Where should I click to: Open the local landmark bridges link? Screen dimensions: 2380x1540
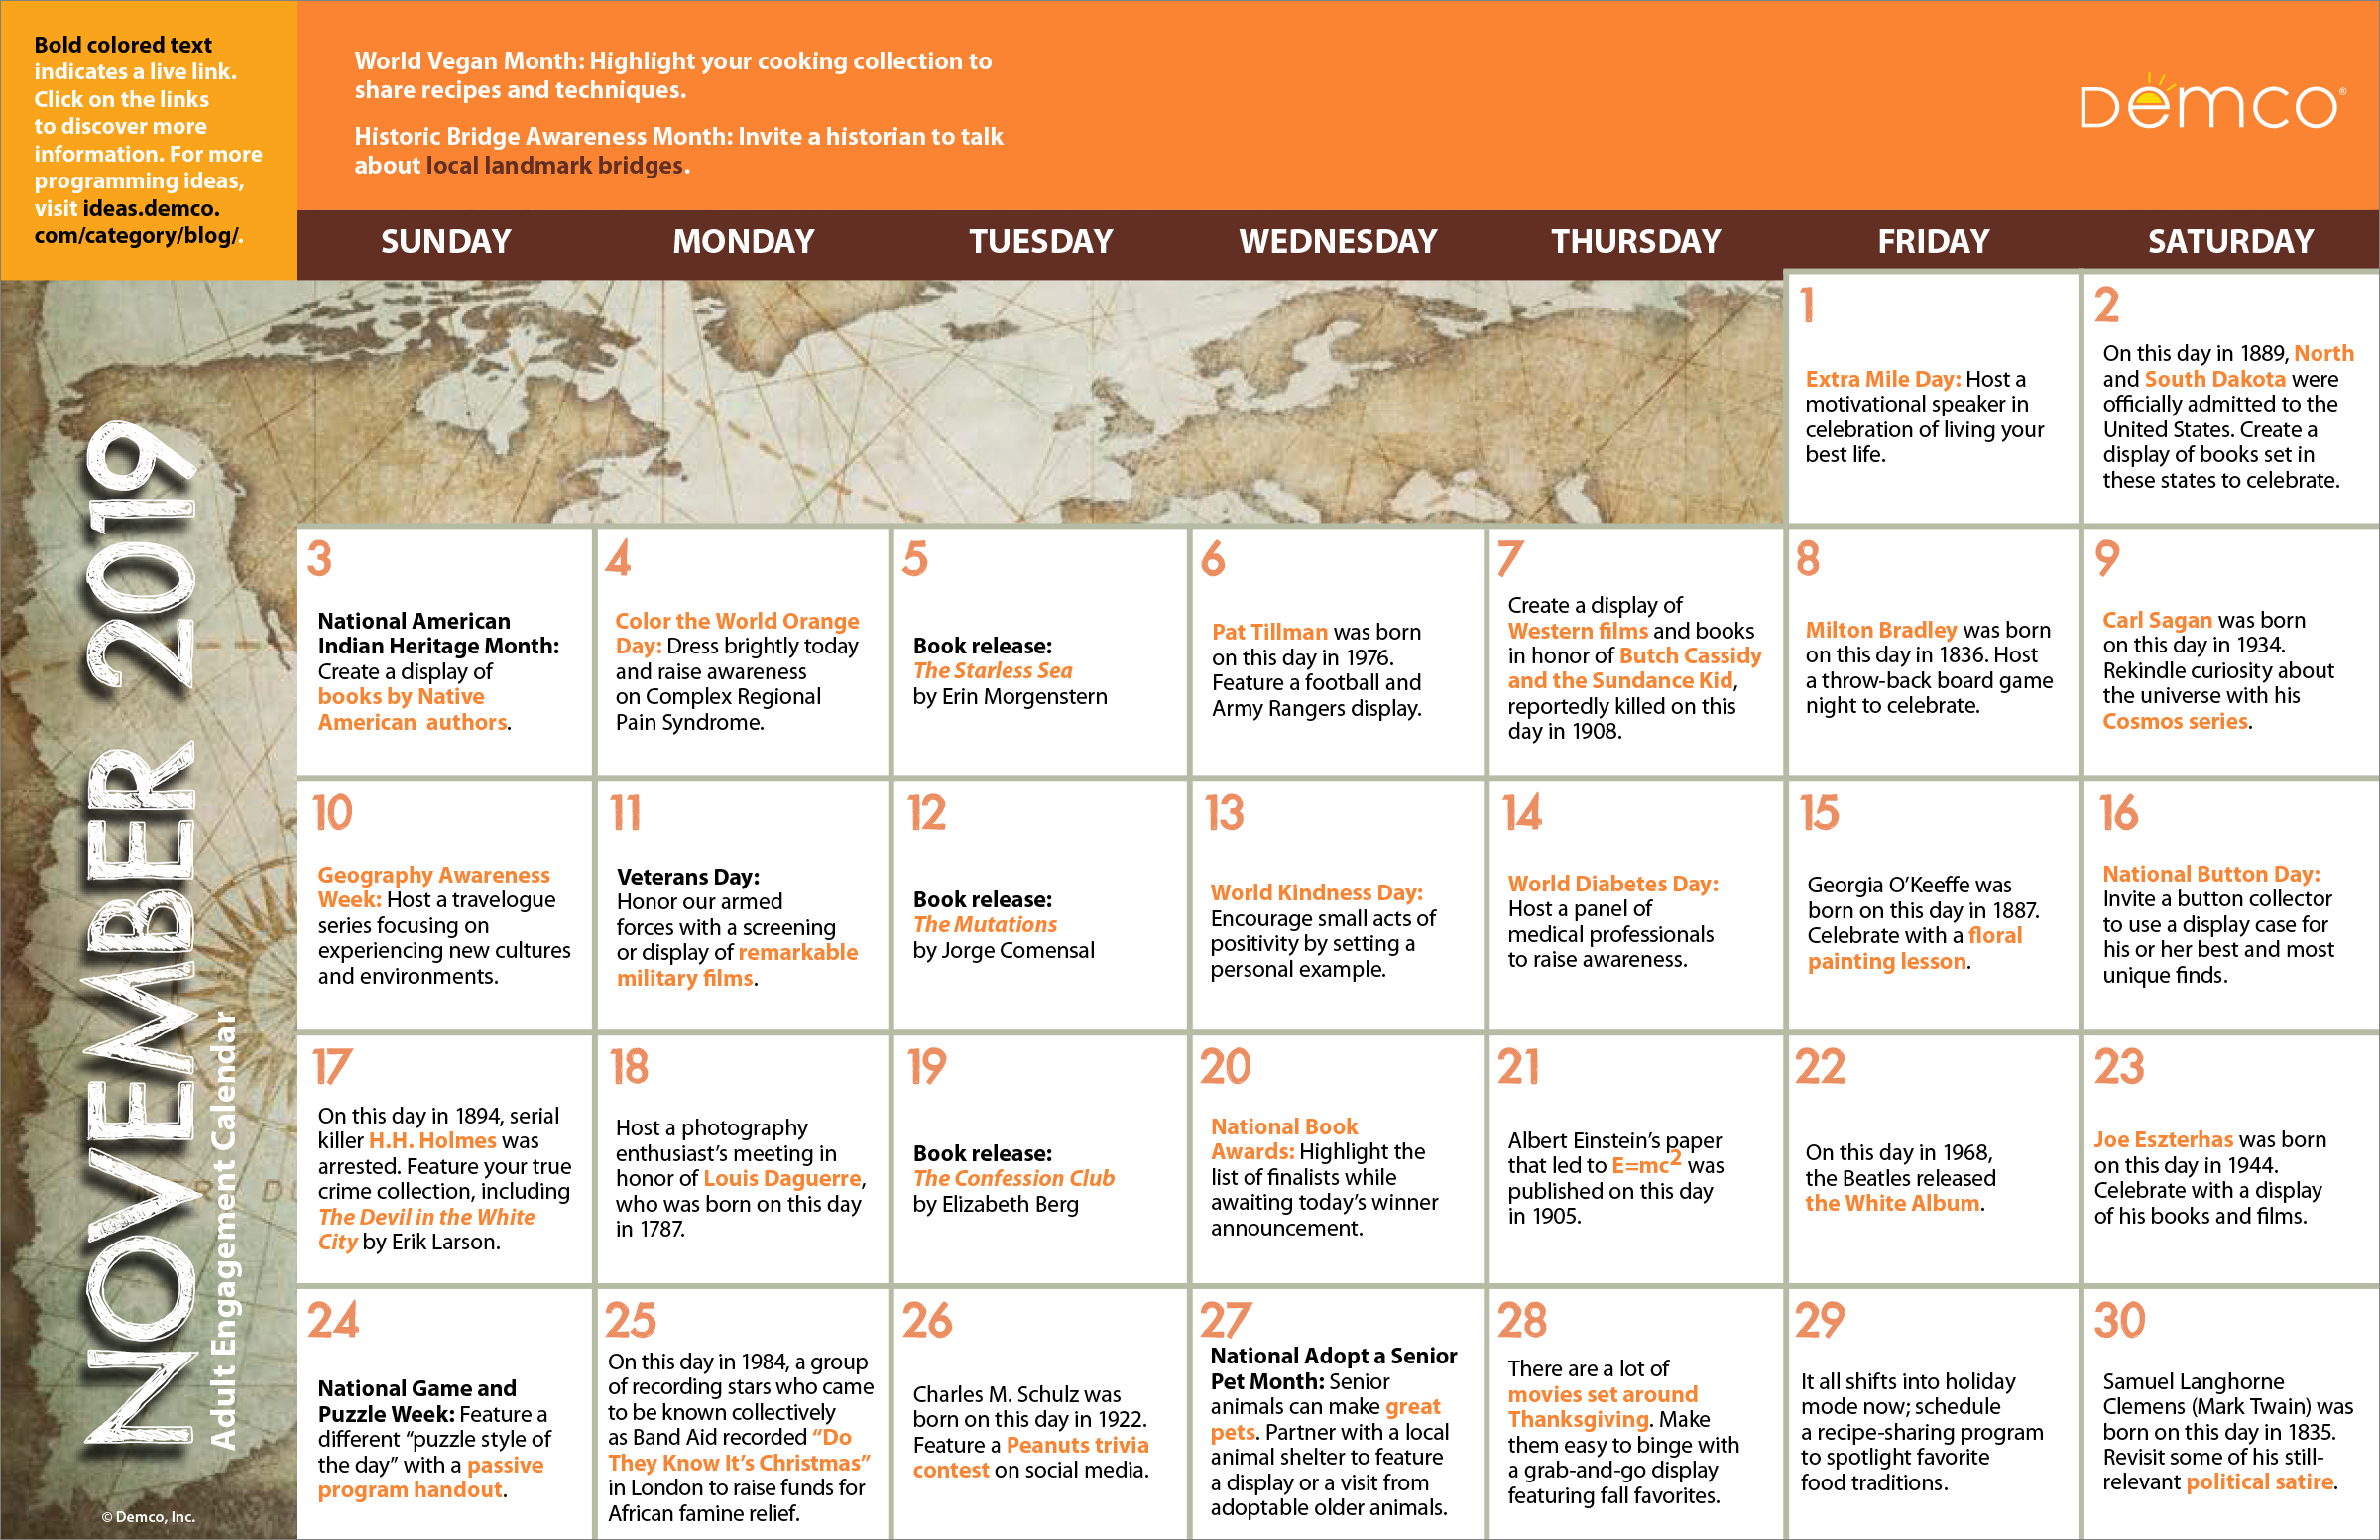(x=554, y=165)
